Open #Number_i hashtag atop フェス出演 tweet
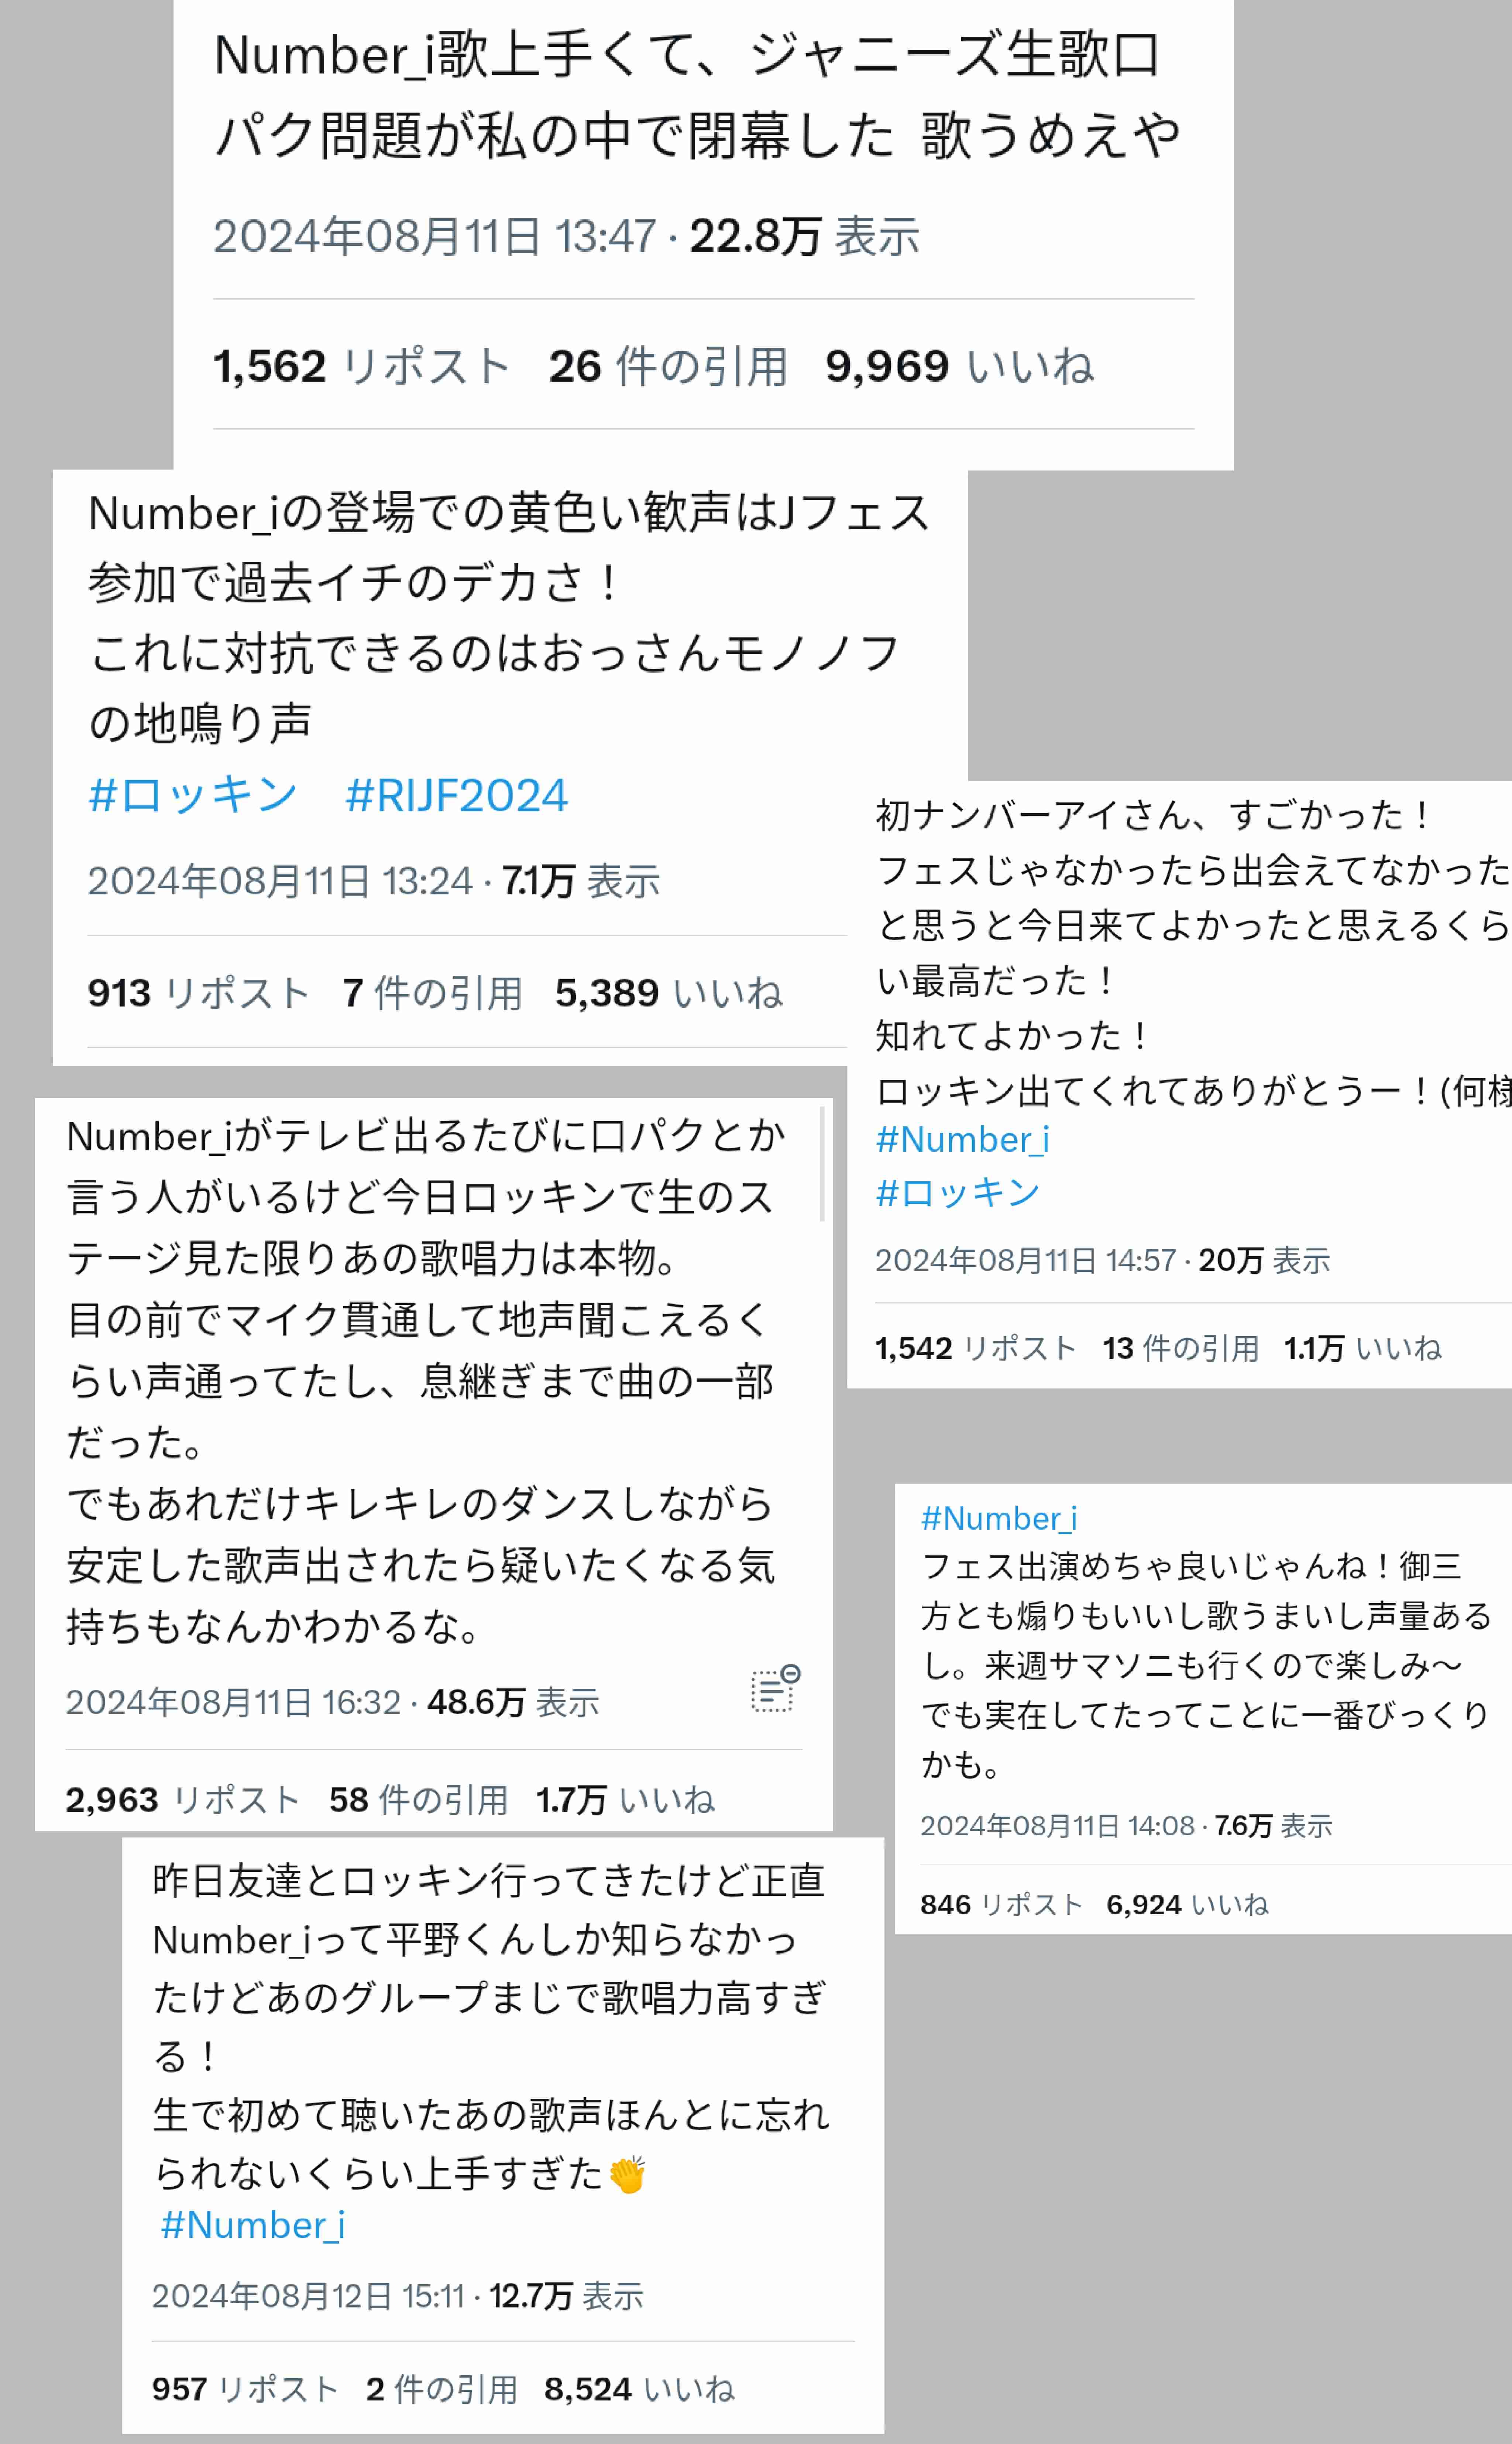 point(999,1518)
